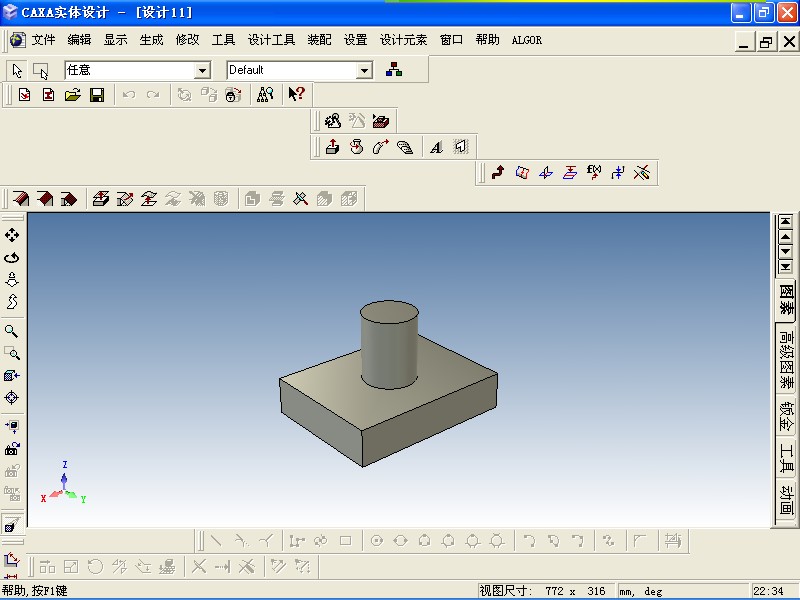Click the extrude feature icon

tap(333, 147)
